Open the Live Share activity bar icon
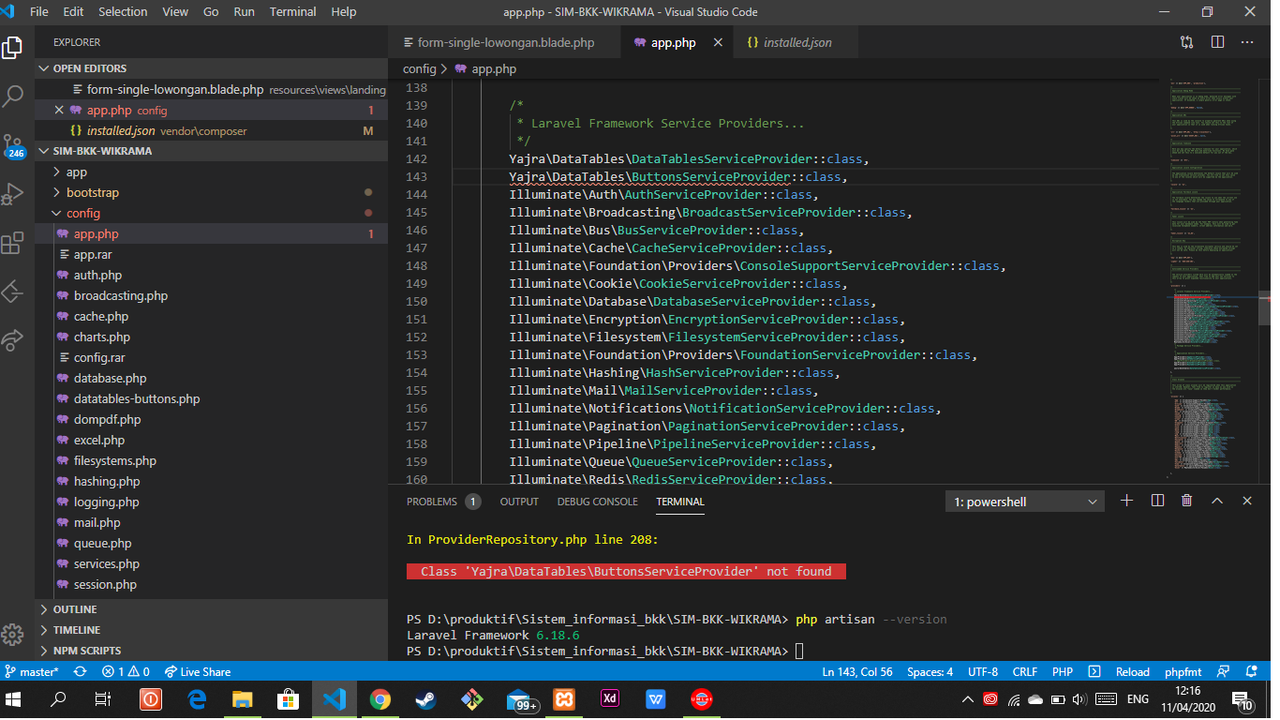 pyautogui.click(x=13, y=340)
